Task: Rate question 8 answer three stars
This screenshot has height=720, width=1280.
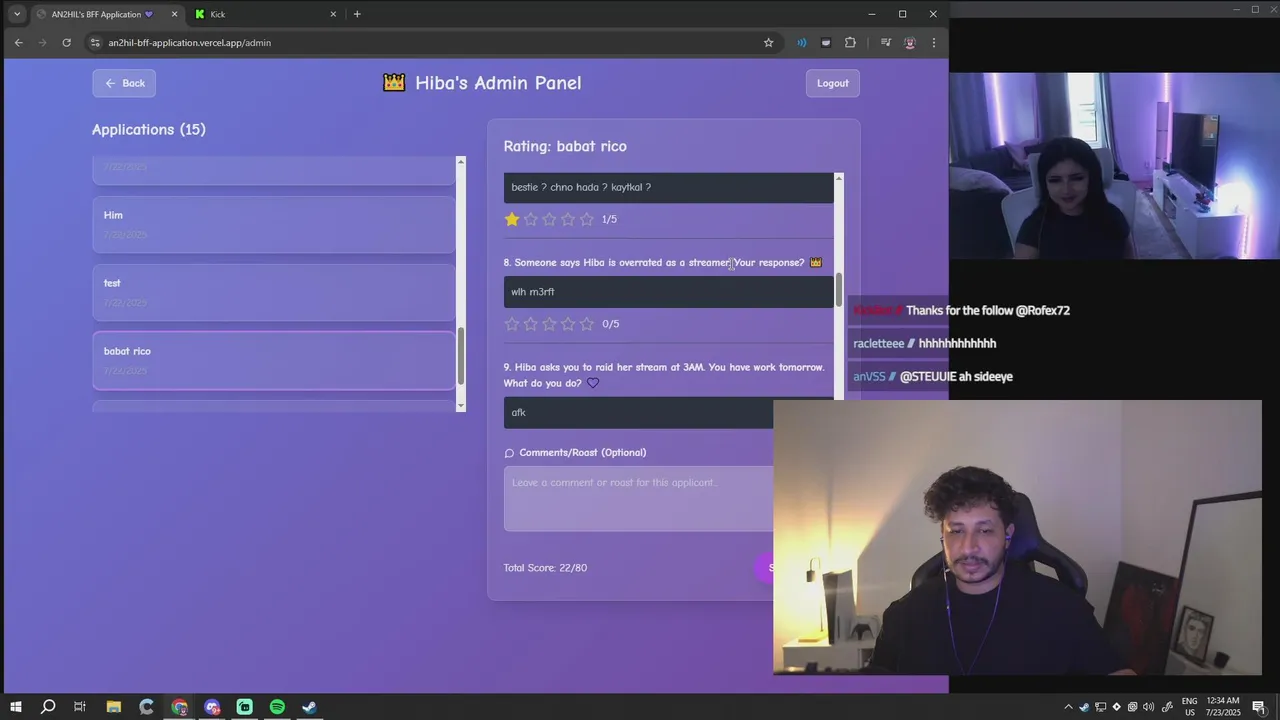Action: 549,324
